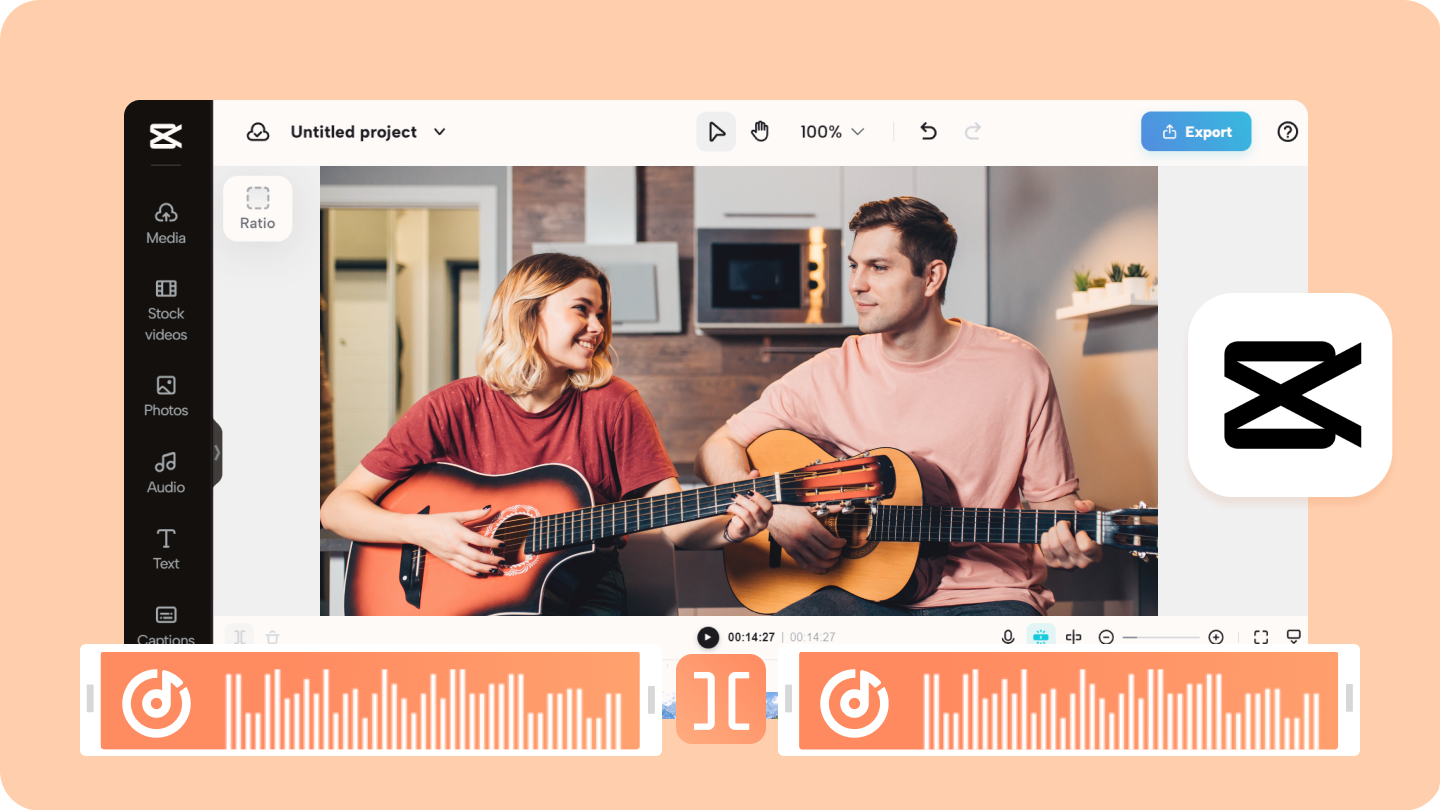Click the Export button
Screen dimensions: 1440x810
[1196, 131]
